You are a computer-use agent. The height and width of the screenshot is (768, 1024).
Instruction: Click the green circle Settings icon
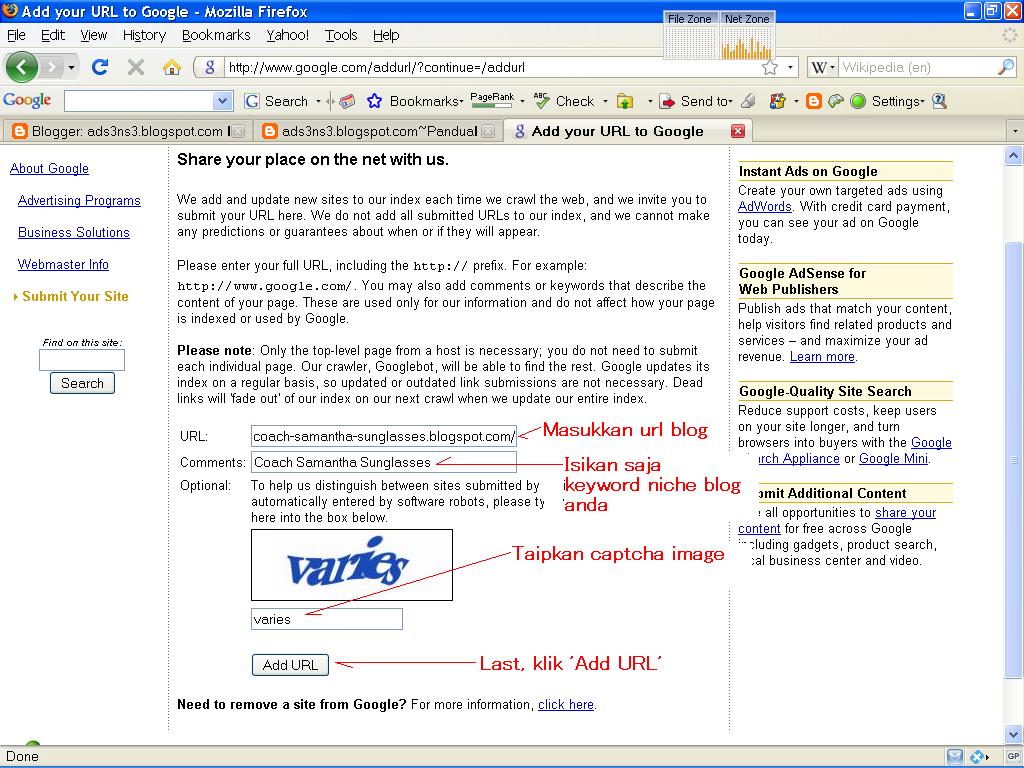[x=858, y=101]
